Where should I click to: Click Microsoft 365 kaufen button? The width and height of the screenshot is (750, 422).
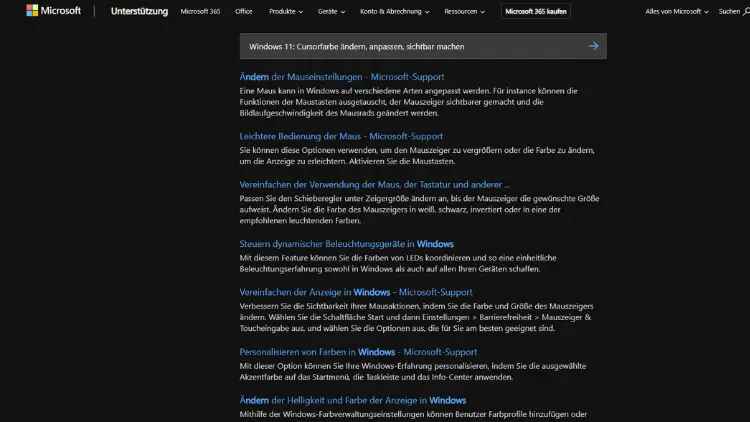536,11
